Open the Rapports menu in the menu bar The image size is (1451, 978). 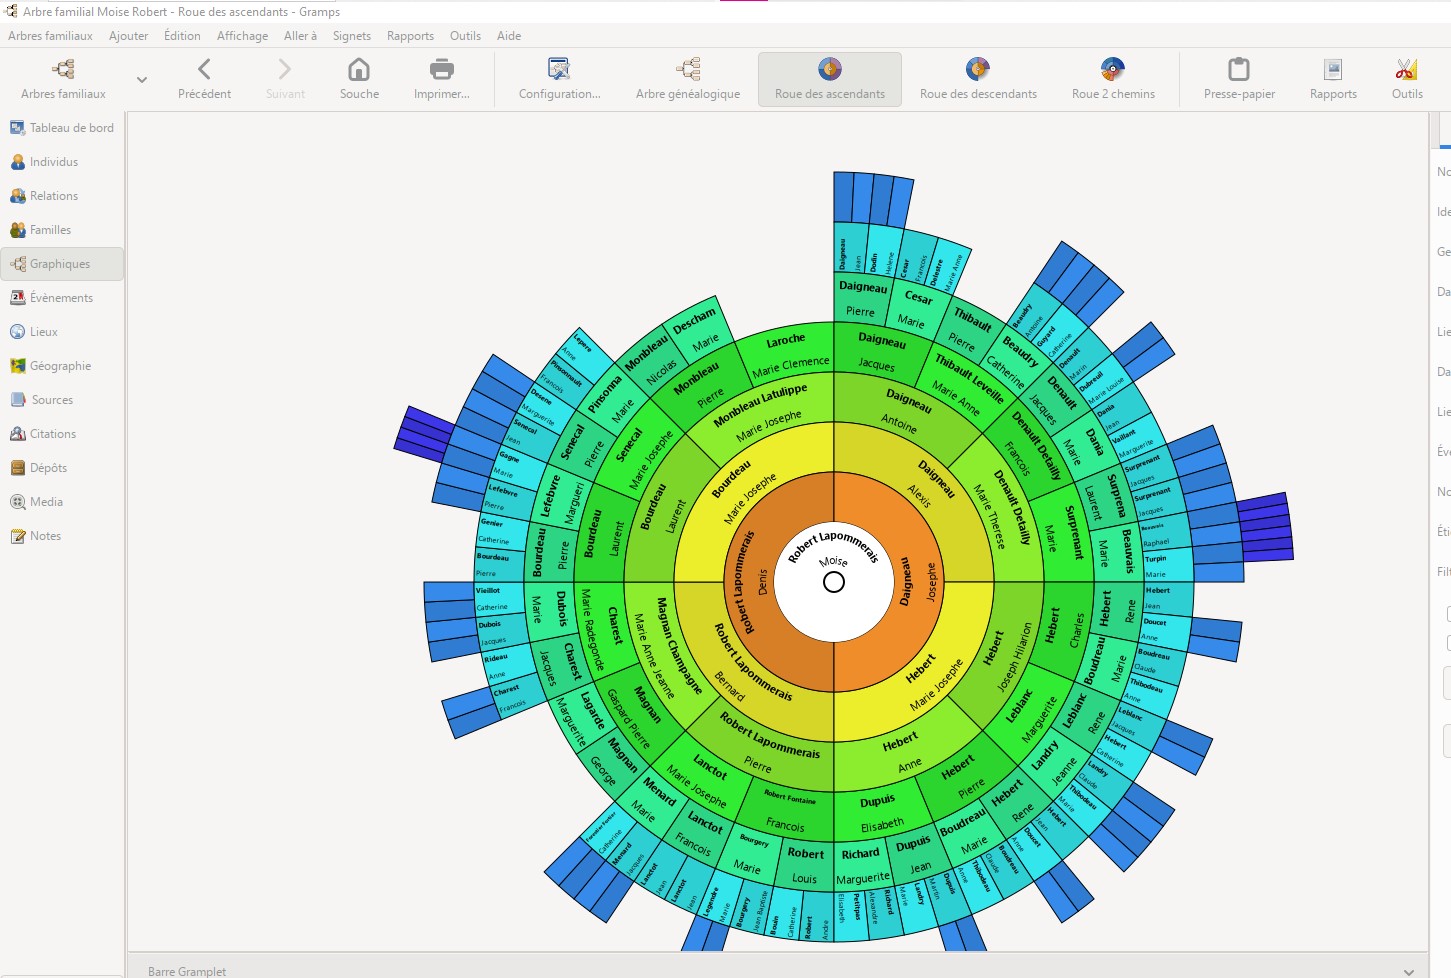[x=410, y=36]
